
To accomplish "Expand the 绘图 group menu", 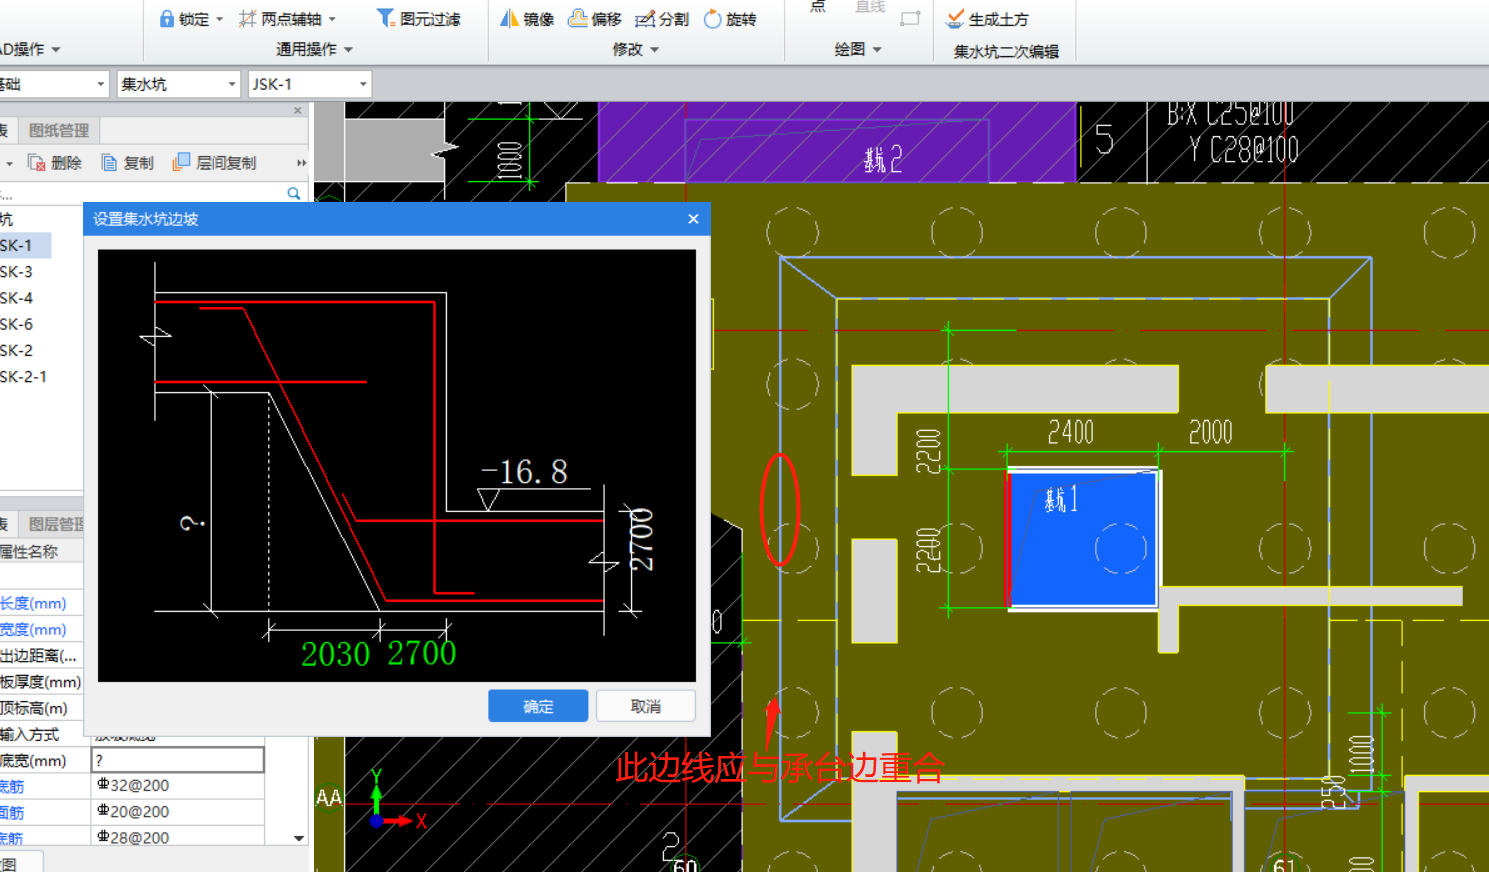I will pos(857,49).
